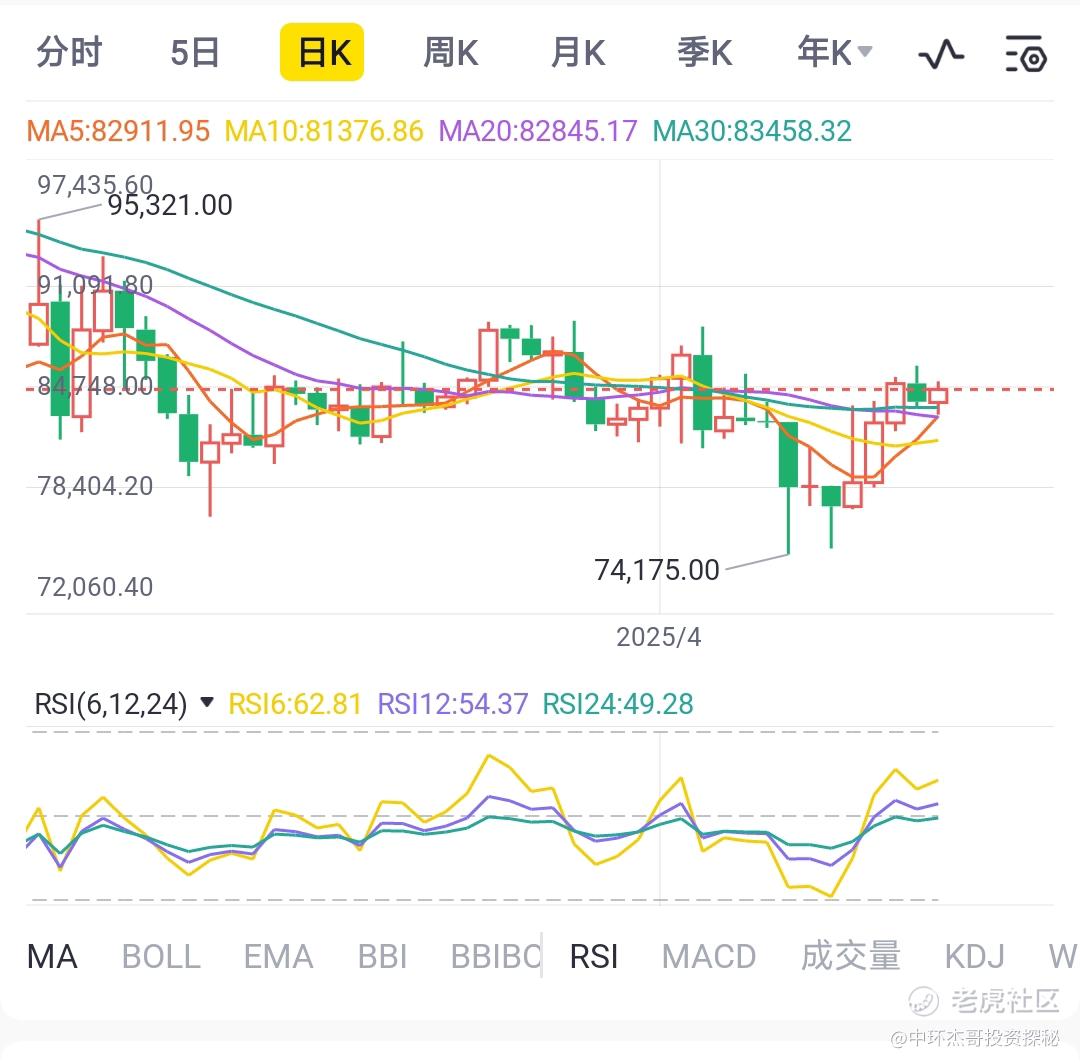Switch to the KDJ sub-indicator
1080x1063 pixels.
point(975,957)
